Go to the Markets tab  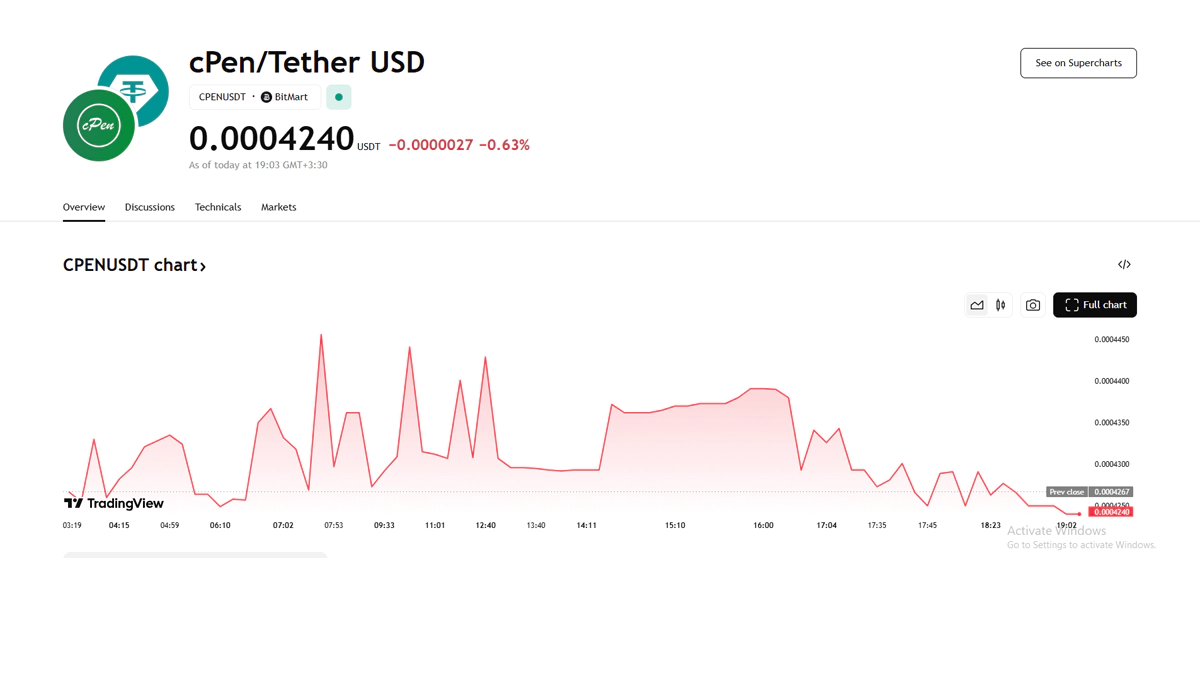[x=278, y=207]
